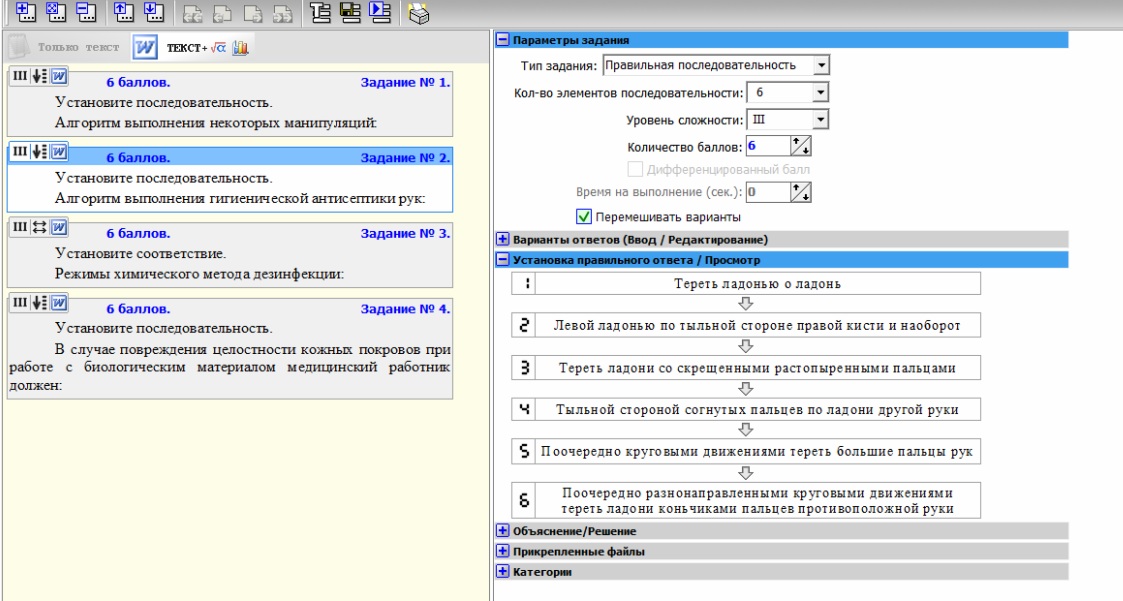Click the matching-type icon on Задание № 3
The image size is (1123, 601).
(x=39, y=227)
